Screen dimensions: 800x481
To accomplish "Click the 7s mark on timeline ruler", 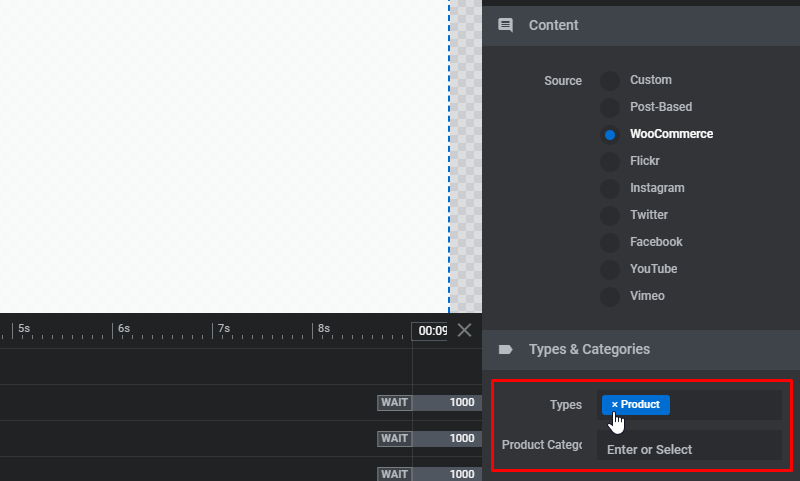I will tap(224, 328).
